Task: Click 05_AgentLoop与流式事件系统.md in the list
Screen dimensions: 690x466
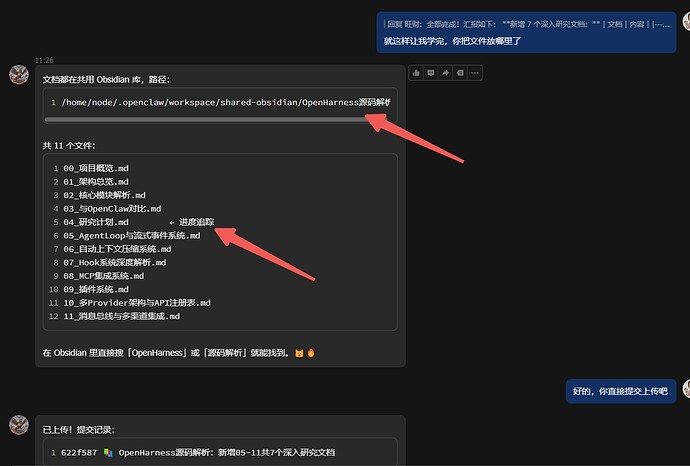Action: (x=132, y=236)
